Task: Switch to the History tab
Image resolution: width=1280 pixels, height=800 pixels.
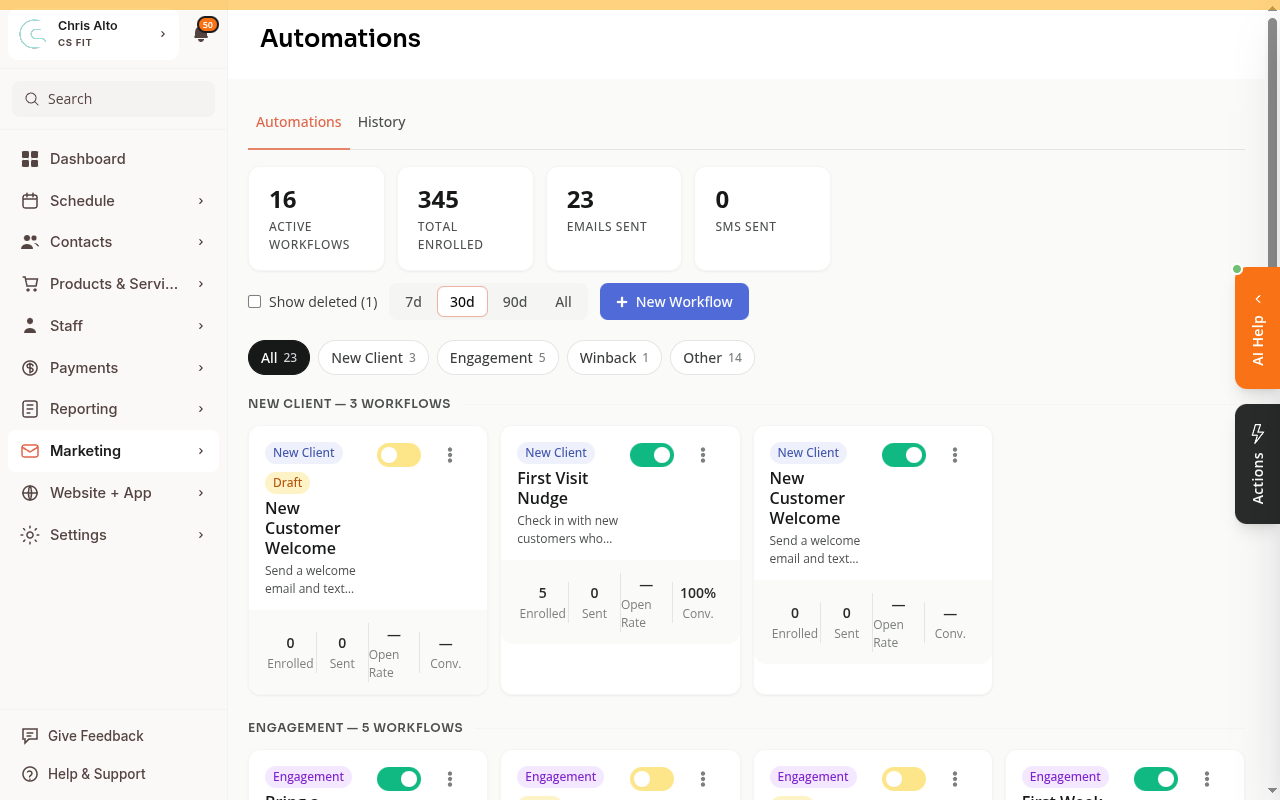Action: coord(382,122)
